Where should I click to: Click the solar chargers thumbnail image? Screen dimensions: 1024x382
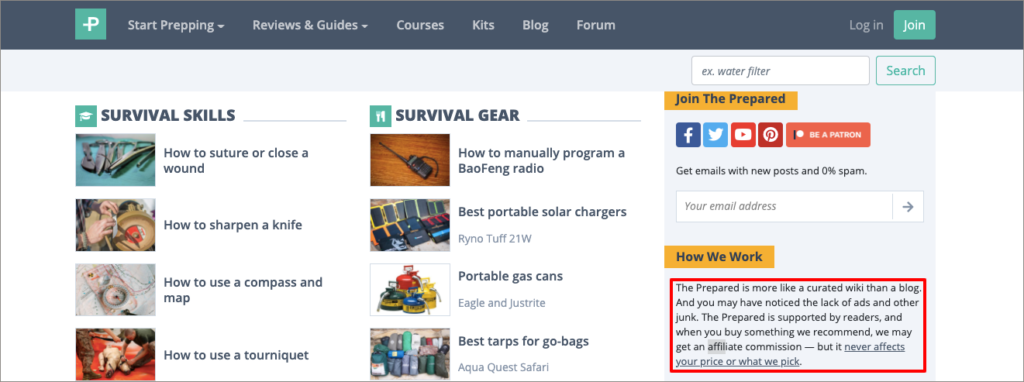pos(409,225)
